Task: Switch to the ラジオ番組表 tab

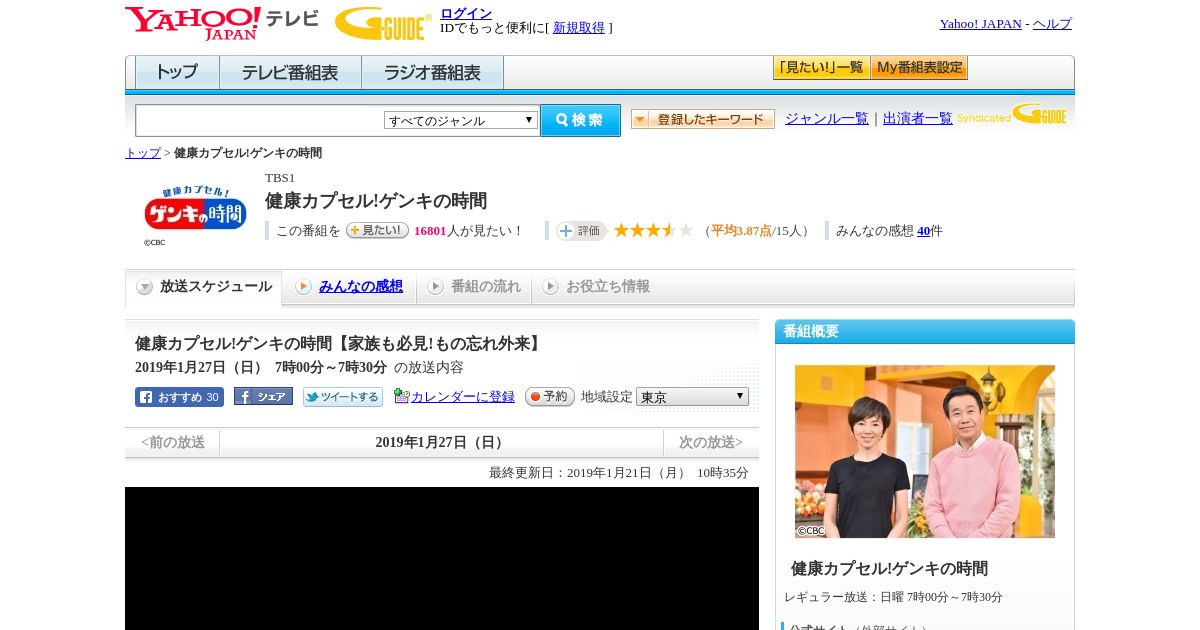Action: [432, 72]
